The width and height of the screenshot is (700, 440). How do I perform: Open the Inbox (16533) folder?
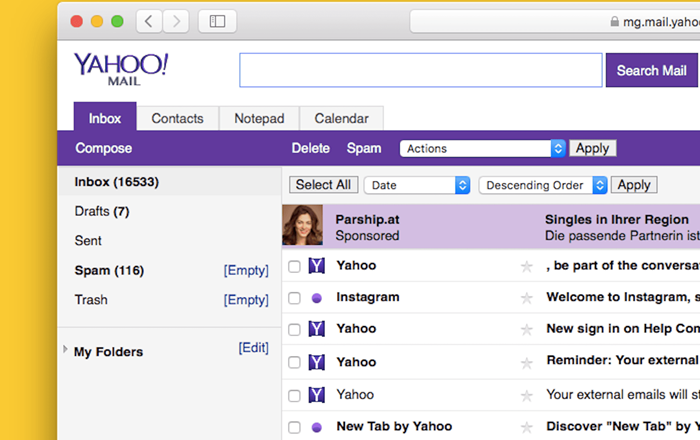(x=170, y=182)
